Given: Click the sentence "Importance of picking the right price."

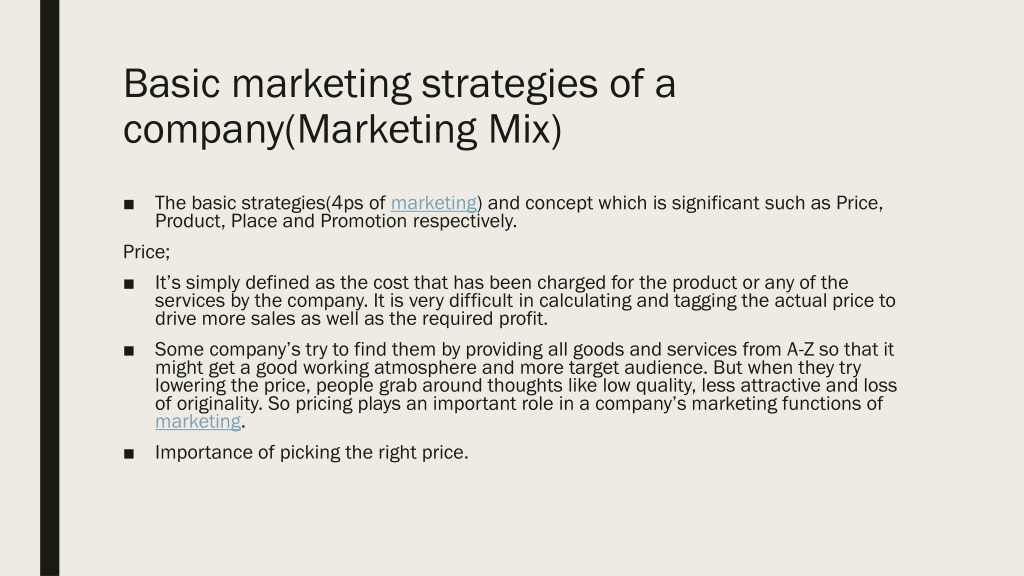Looking at the screenshot, I should click(312, 453).
